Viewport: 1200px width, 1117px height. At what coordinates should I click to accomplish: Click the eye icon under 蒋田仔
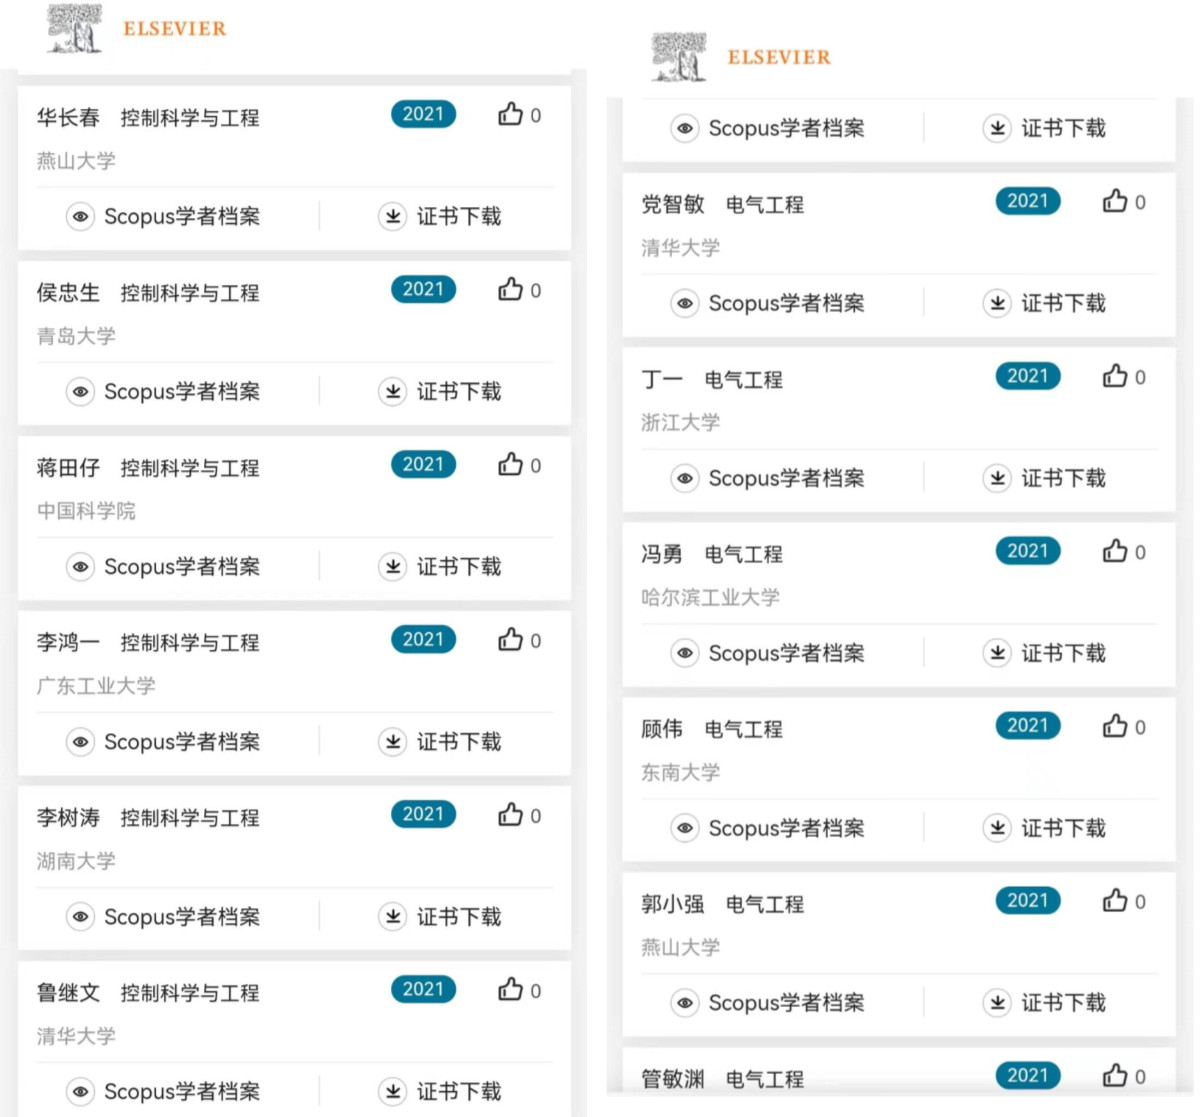pyautogui.click(x=80, y=567)
